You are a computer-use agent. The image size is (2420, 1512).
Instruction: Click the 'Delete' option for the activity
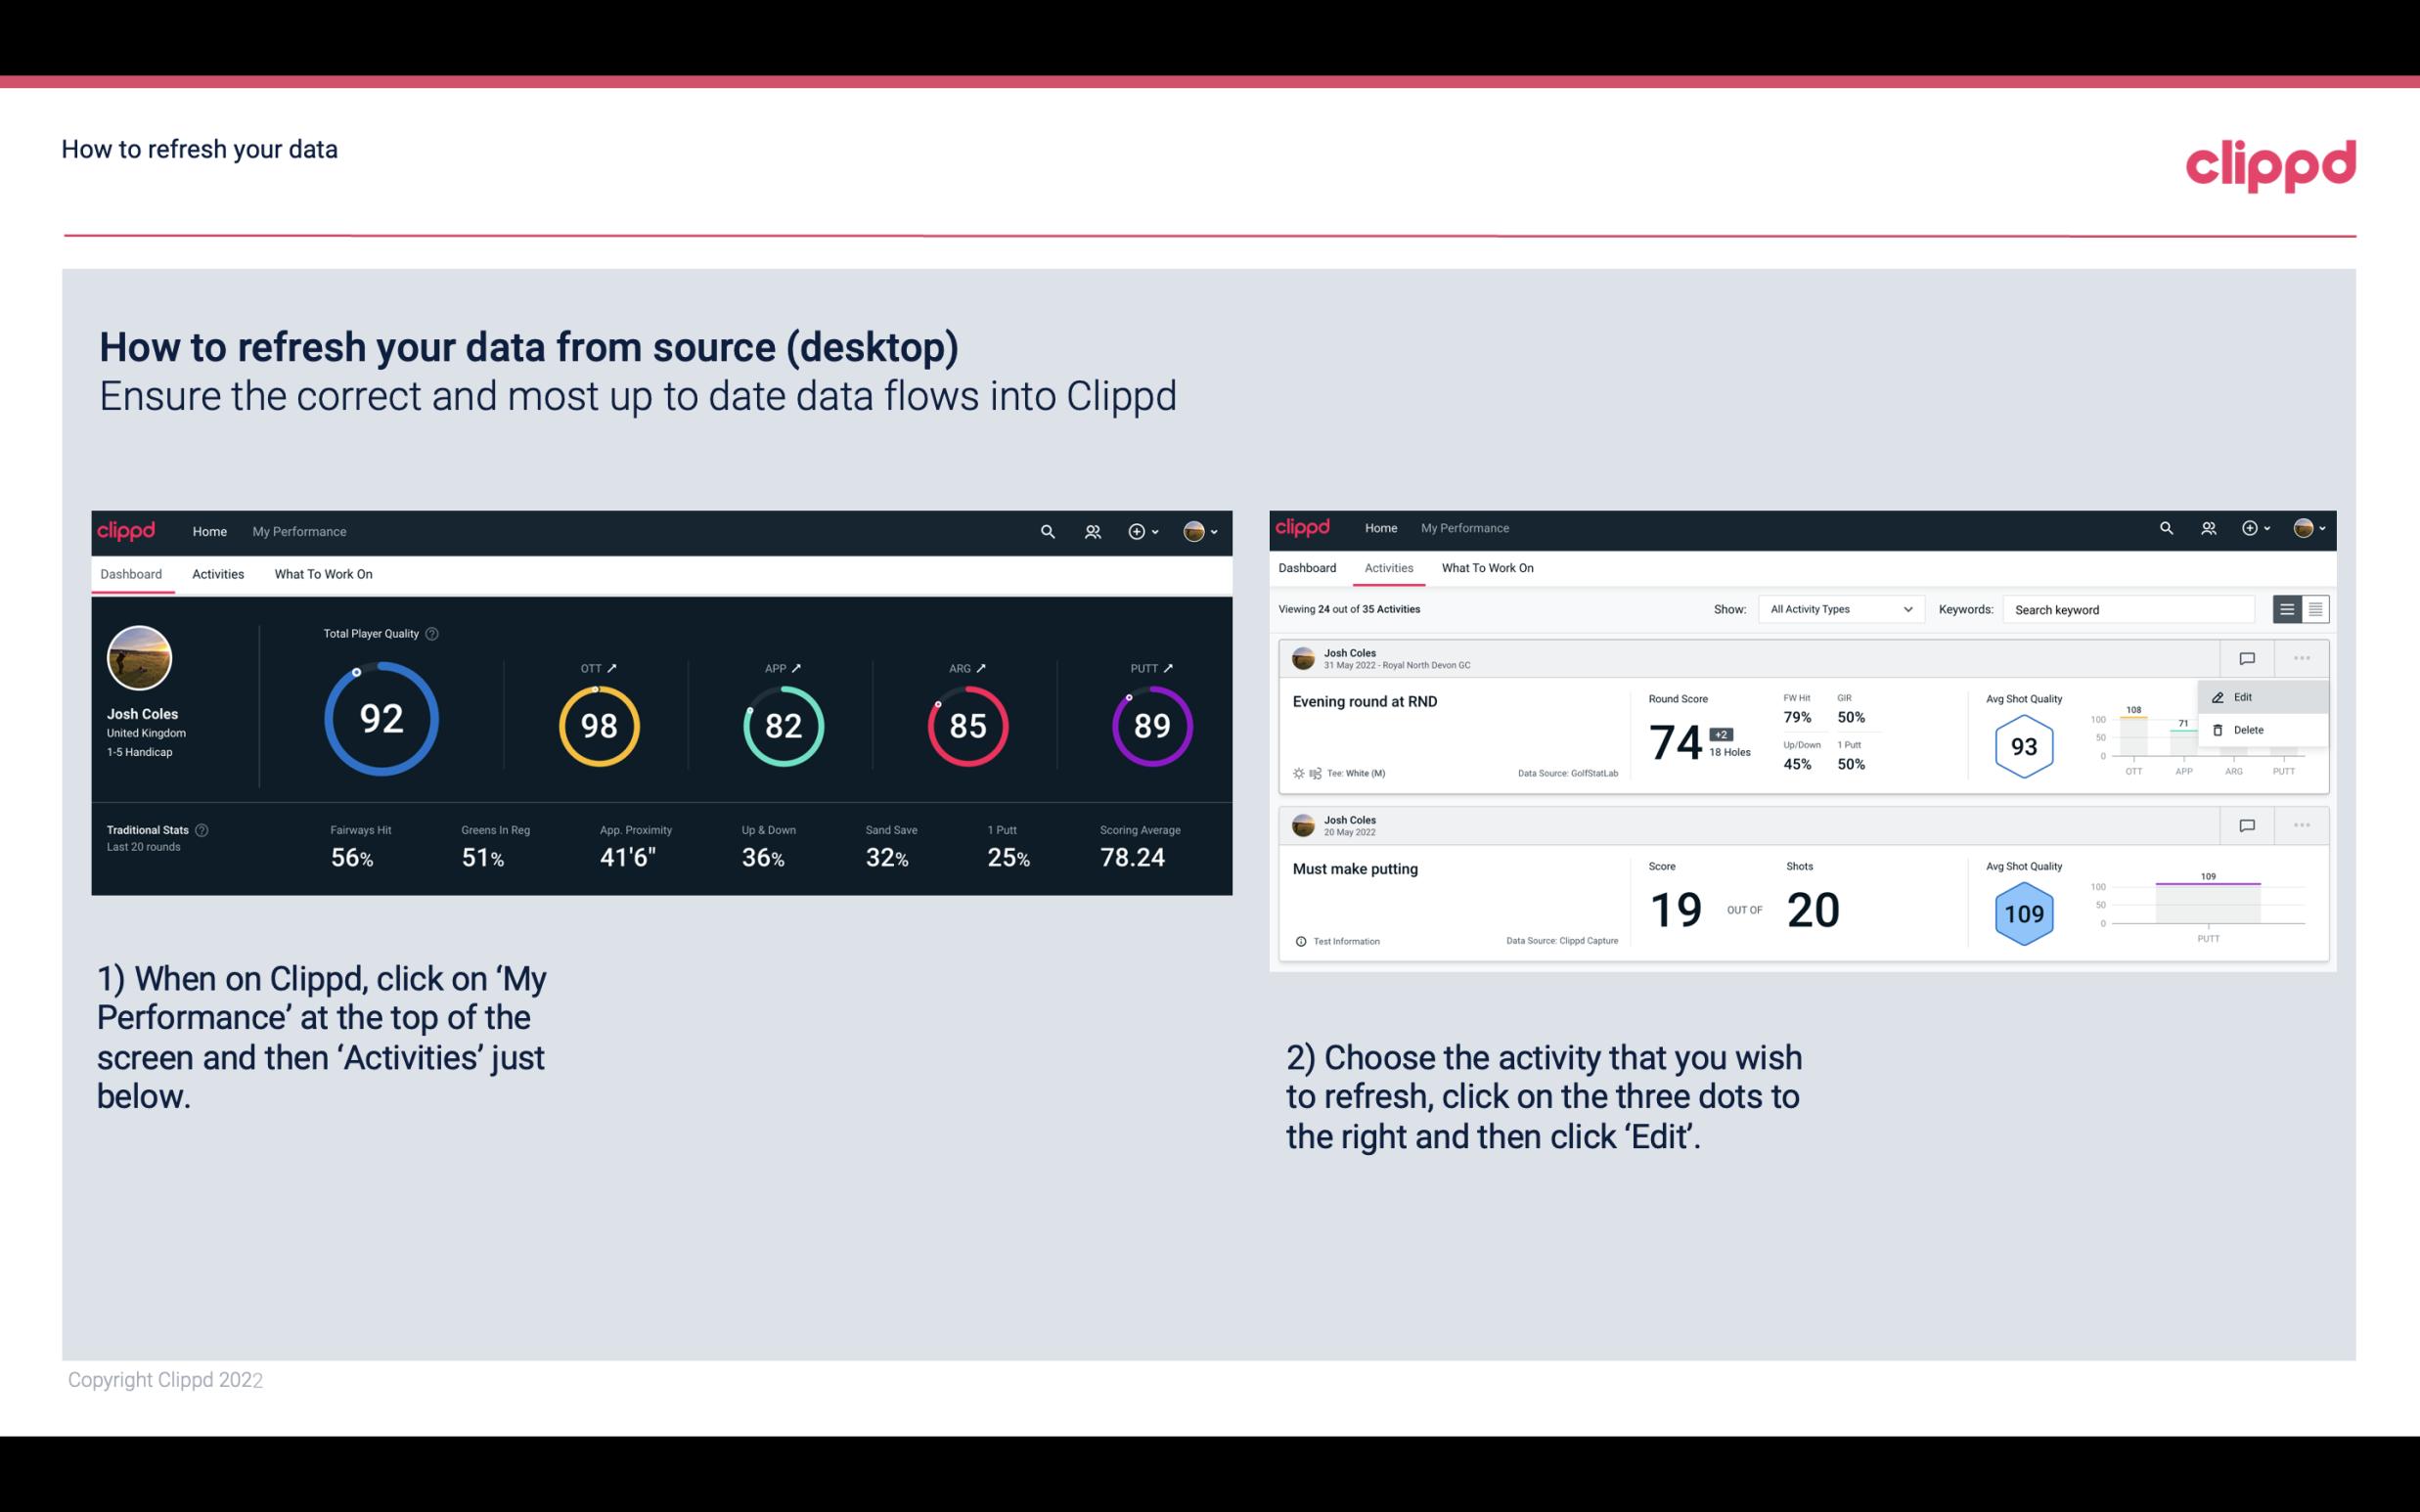pyautogui.click(x=2248, y=730)
